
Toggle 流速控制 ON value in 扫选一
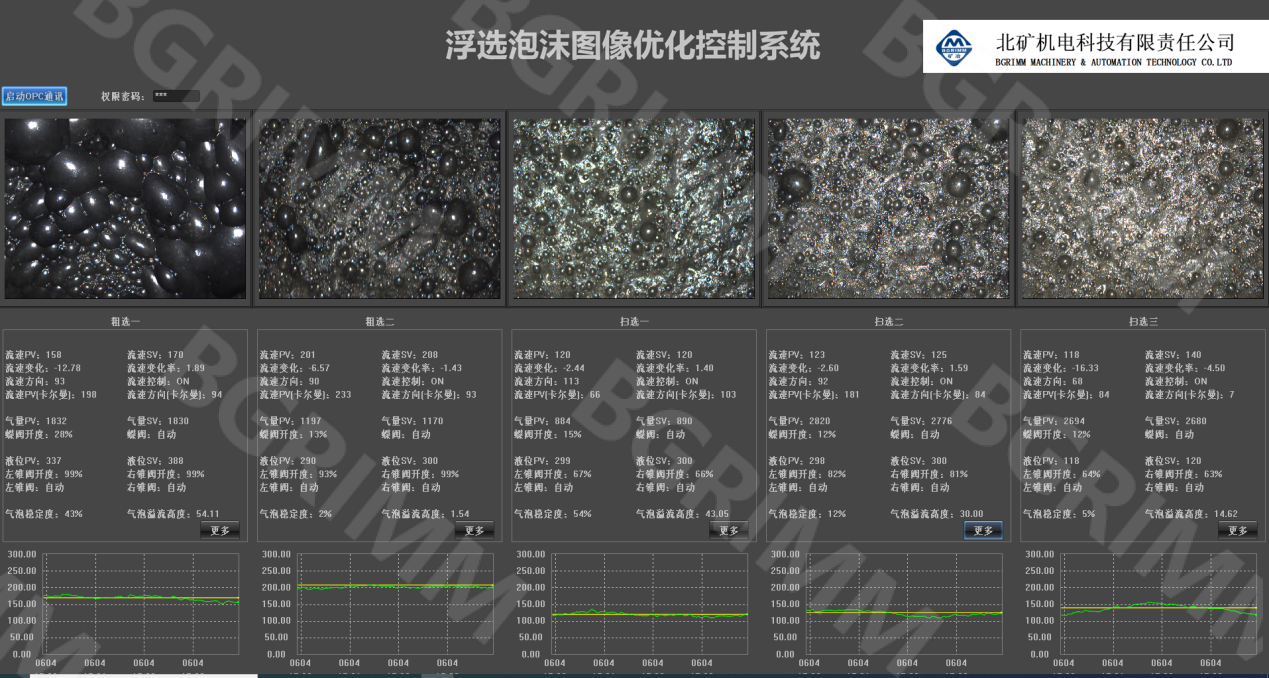[692, 381]
